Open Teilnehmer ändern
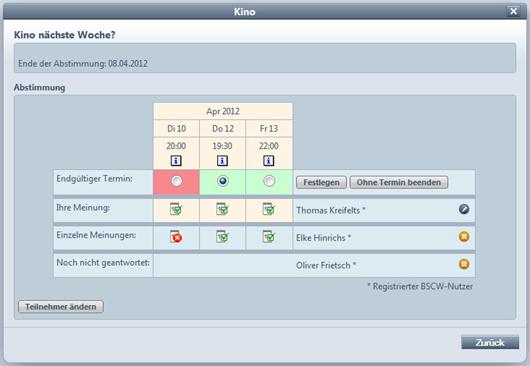This screenshot has height=366, width=530. tap(61, 307)
